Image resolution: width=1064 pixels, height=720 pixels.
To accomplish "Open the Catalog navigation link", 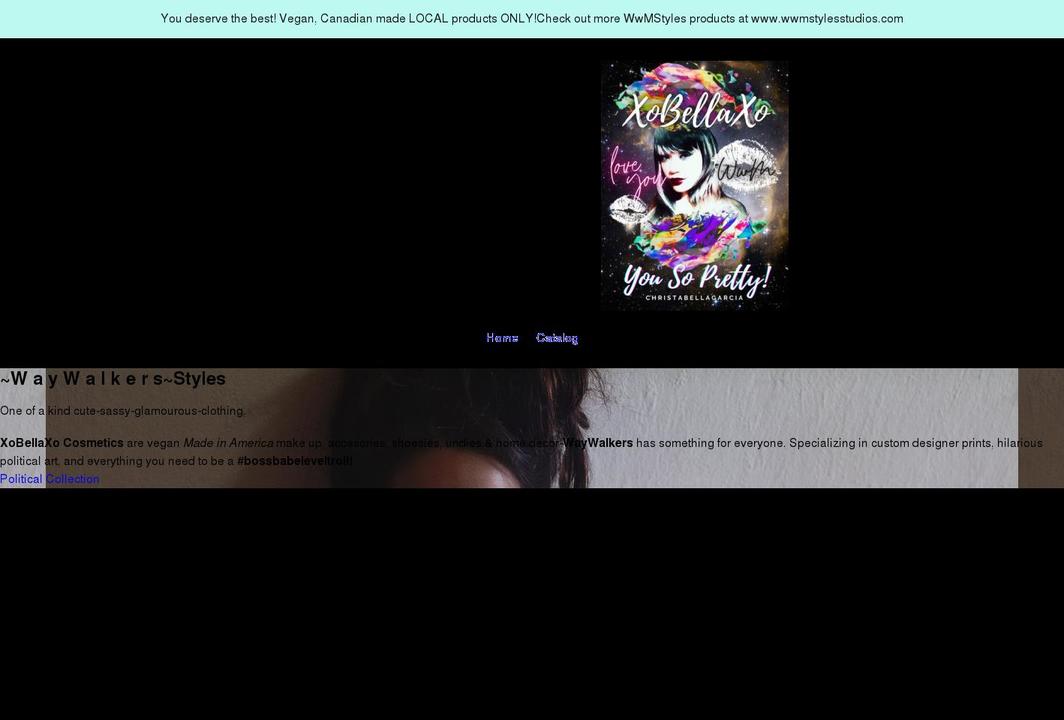I will click(556, 338).
